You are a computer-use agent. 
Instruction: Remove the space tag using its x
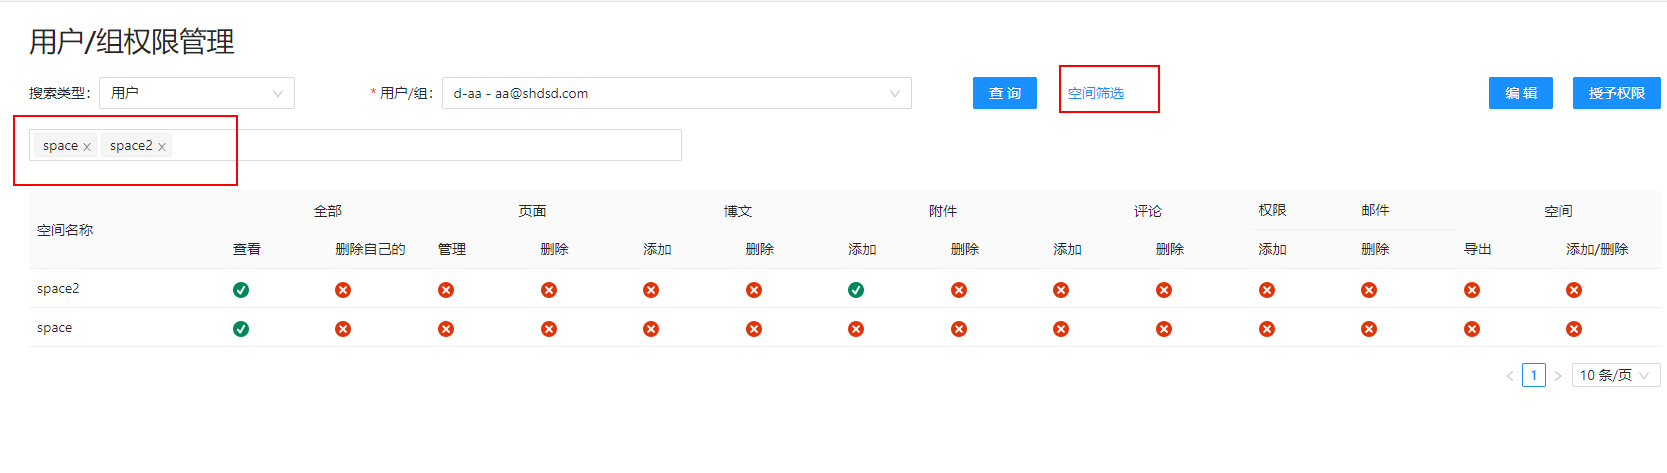[x=87, y=147]
